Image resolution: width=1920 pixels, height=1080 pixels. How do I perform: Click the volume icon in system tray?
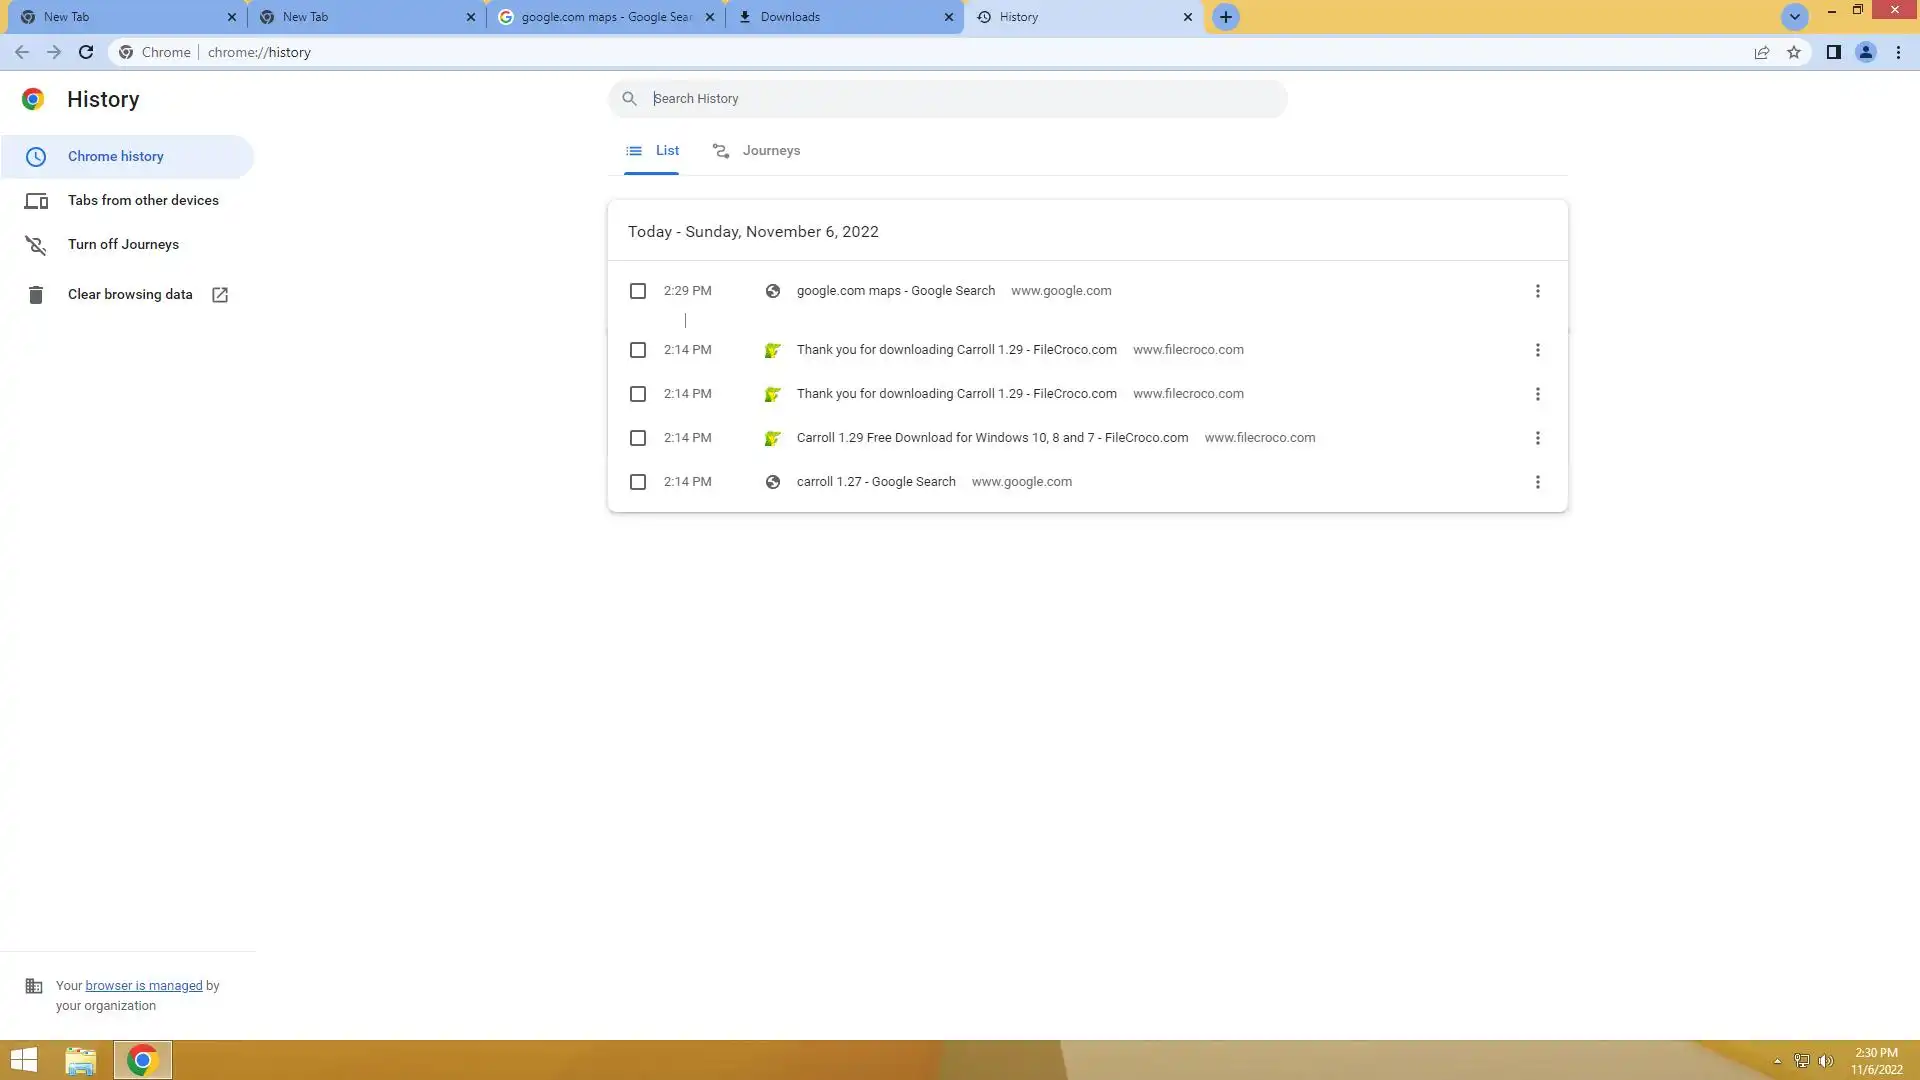coord(1826,1061)
